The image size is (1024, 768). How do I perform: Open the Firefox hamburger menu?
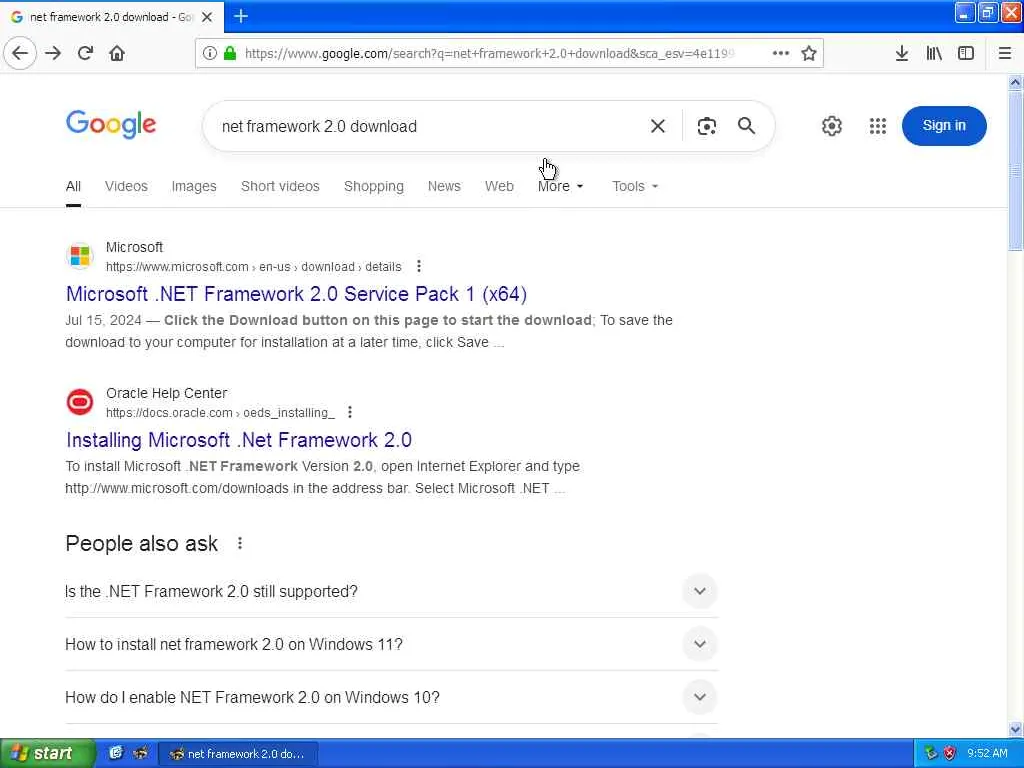pos(1005,53)
